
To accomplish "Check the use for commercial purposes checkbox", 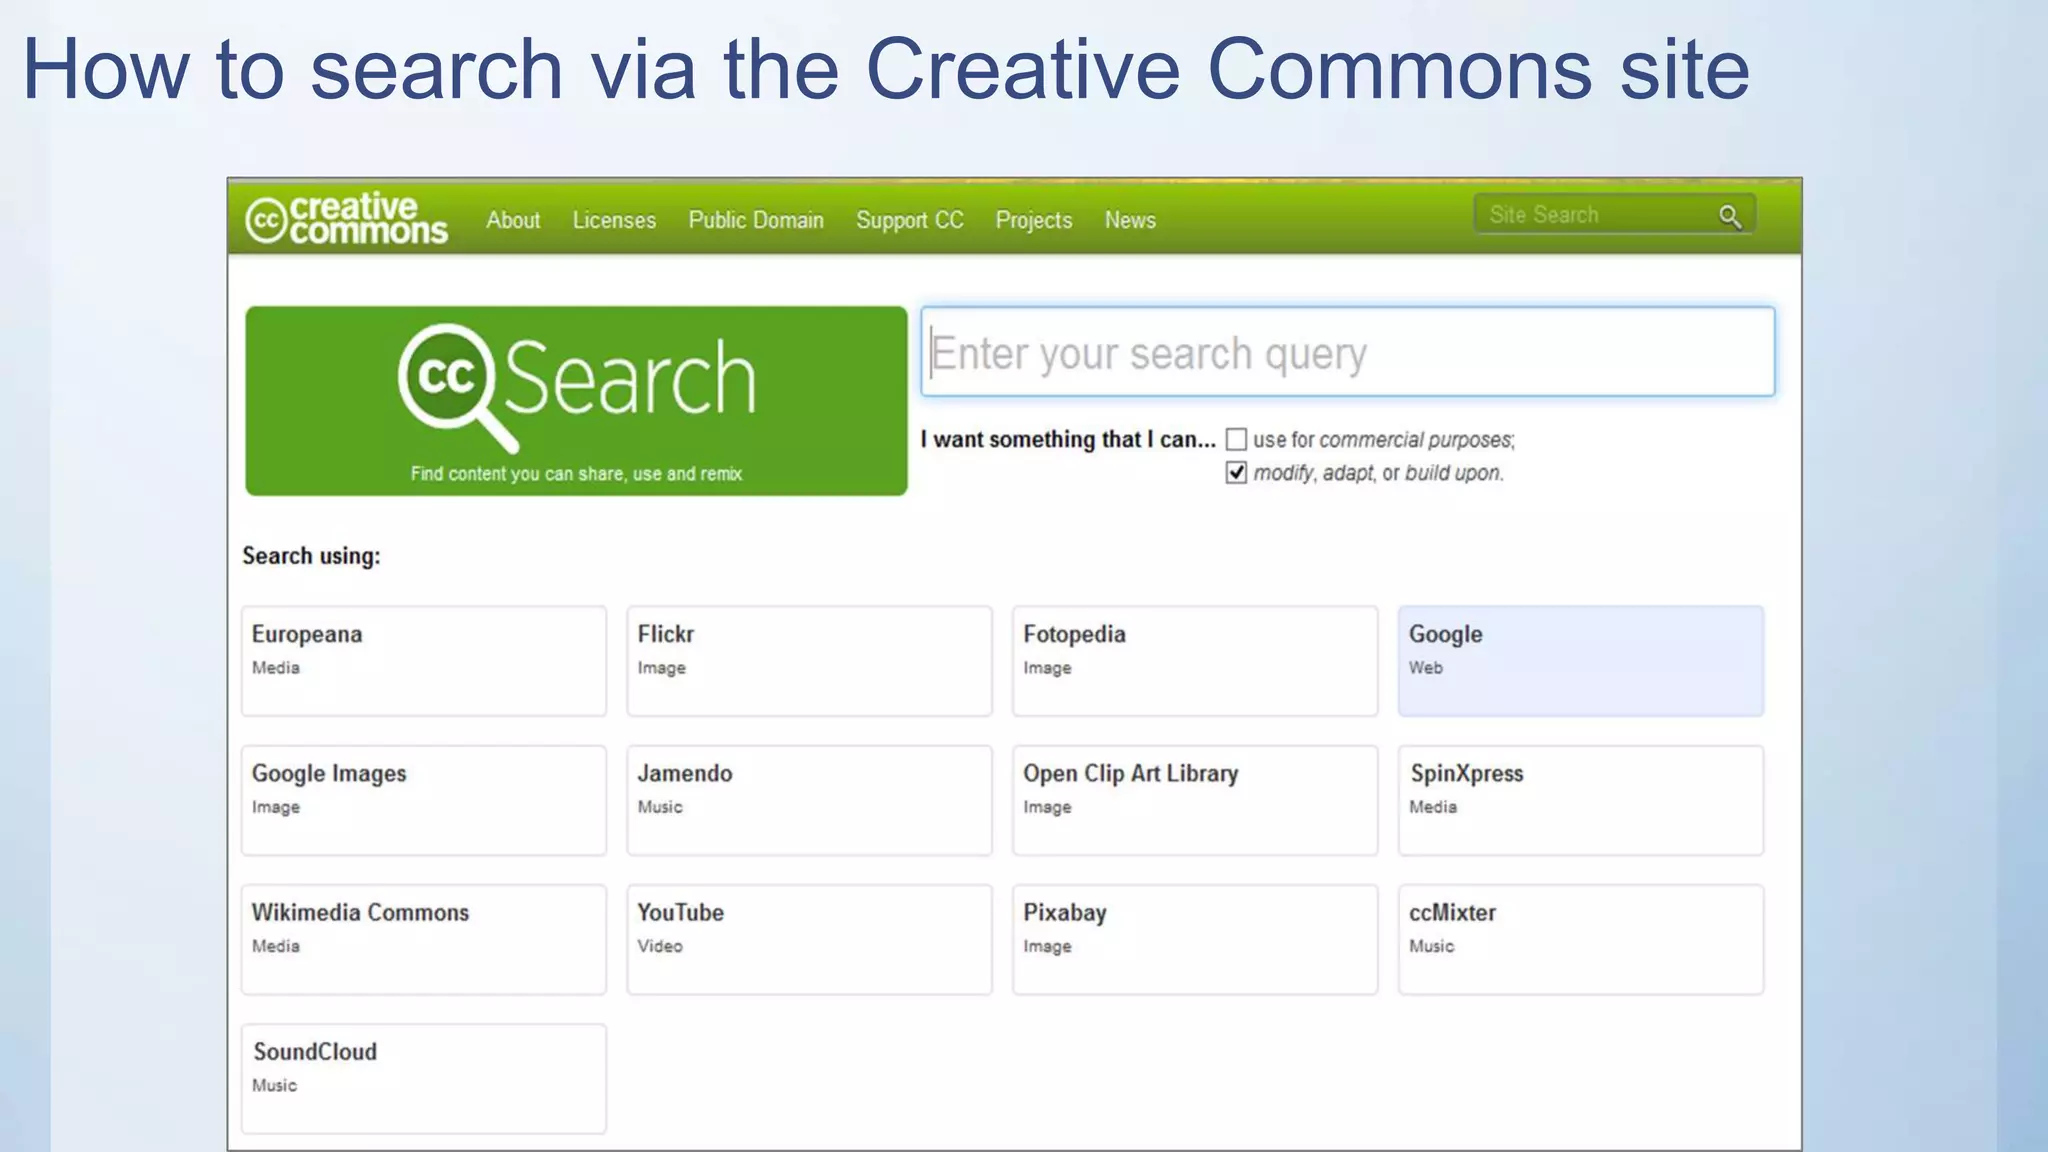I will pyautogui.click(x=1236, y=439).
